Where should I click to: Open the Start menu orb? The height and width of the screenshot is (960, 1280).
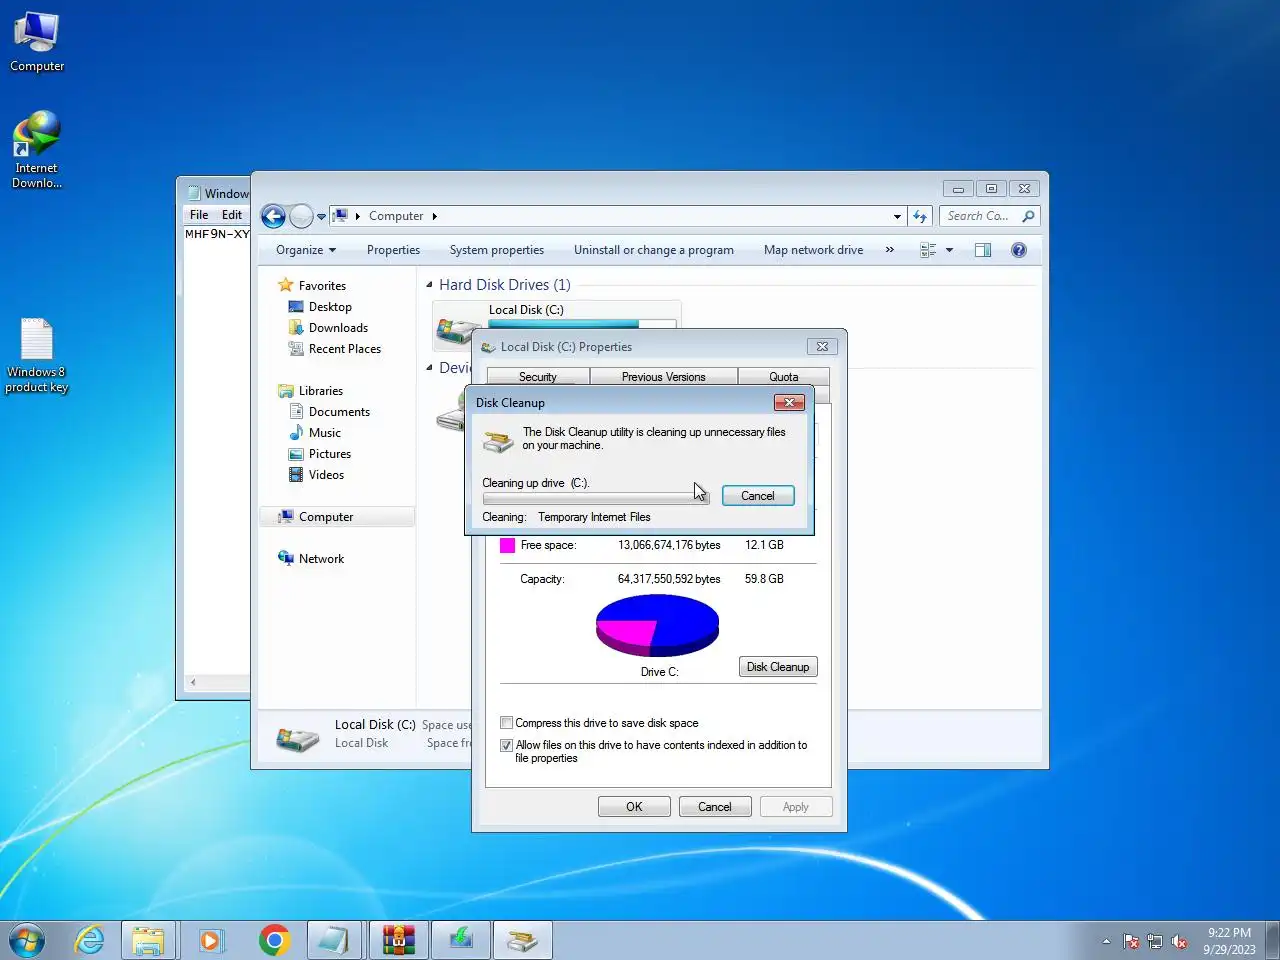(x=27, y=941)
